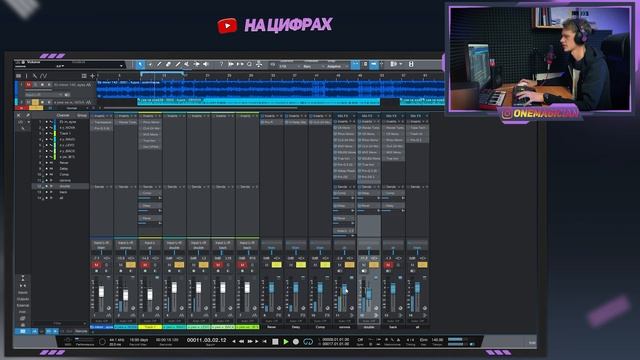Select the Listen speaker tool
640x360 pixels.
[x=206, y=64]
